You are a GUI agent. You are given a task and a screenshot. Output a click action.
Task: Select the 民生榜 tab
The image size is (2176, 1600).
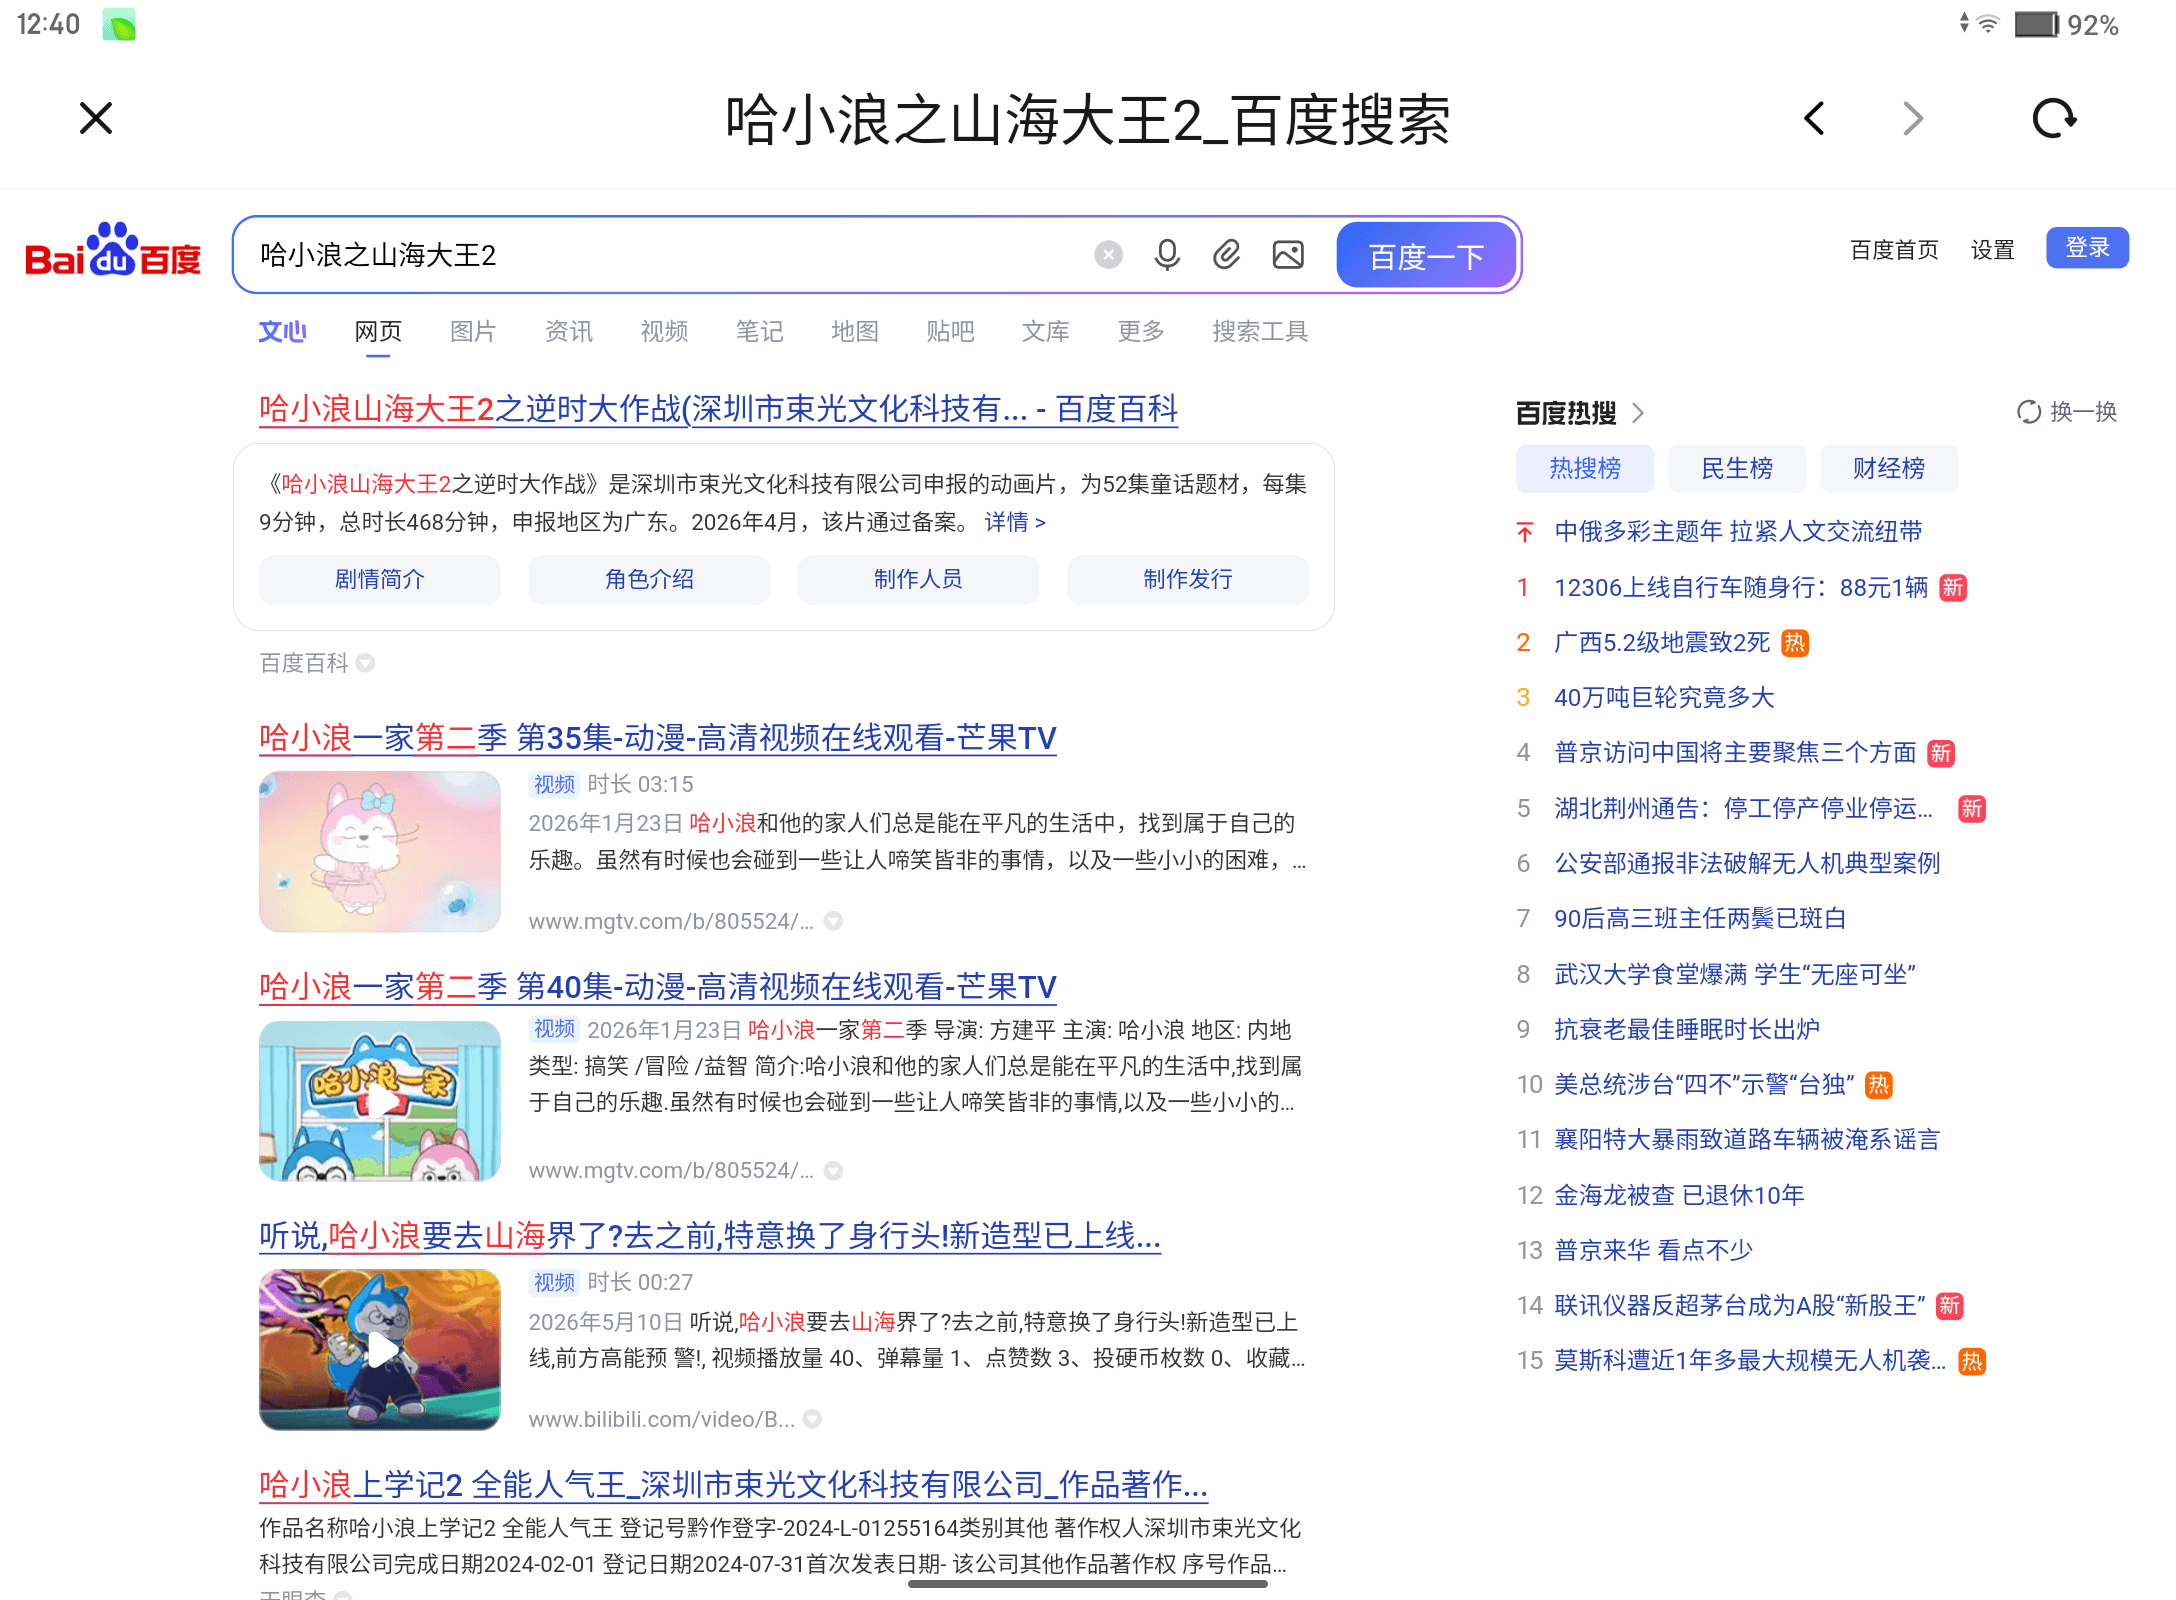coord(1737,468)
